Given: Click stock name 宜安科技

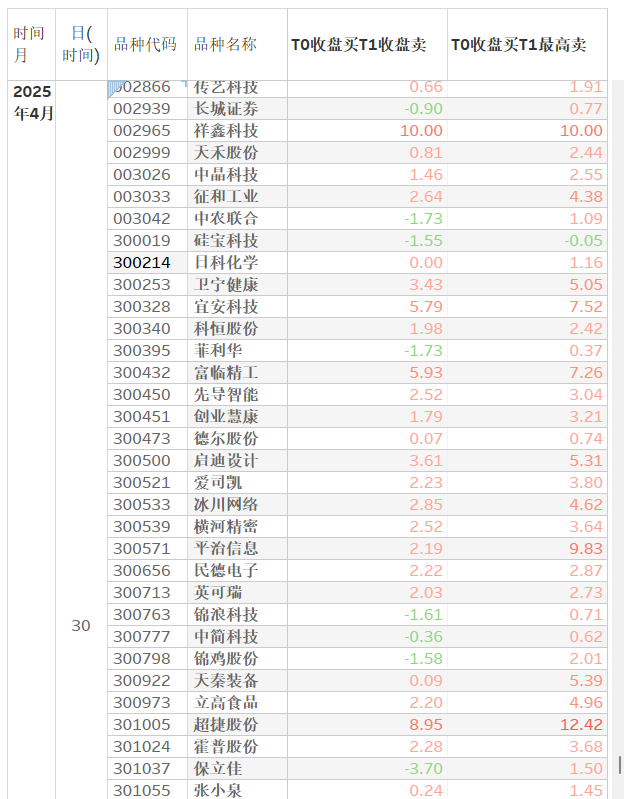Looking at the screenshot, I should (x=226, y=306).
